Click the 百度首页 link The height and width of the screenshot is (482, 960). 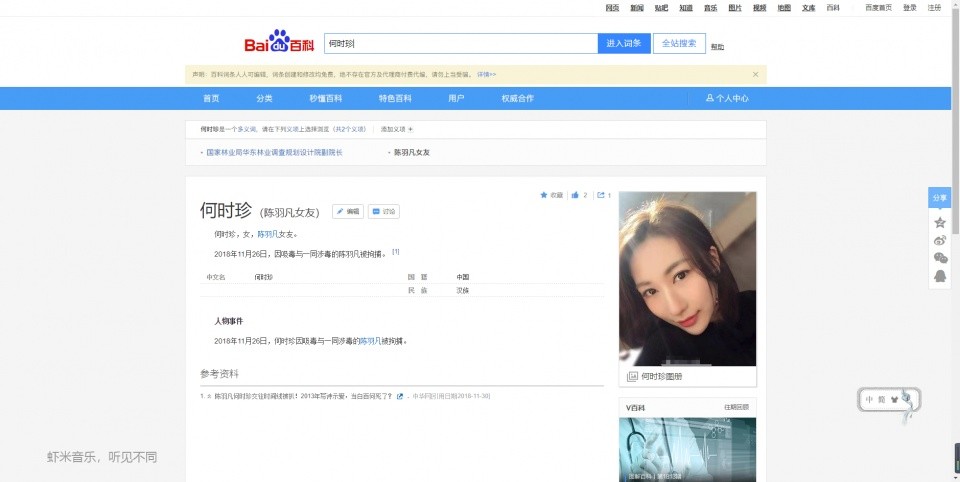(x=879, y=8)
